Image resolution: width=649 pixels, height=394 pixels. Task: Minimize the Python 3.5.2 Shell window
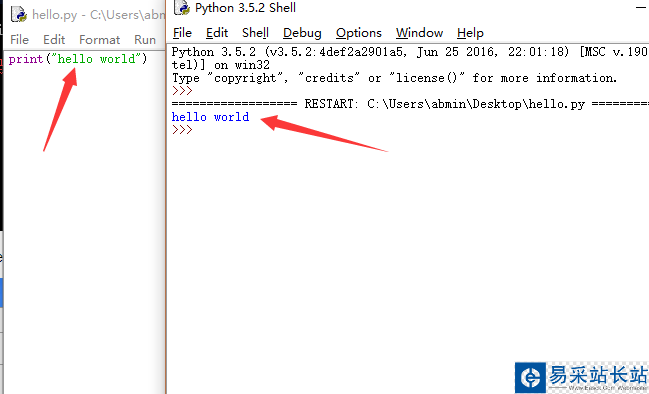click(641, 7)
